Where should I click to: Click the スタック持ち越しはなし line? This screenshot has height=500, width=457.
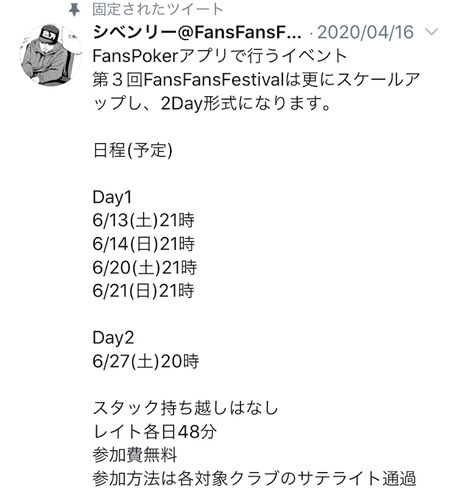click(x=185, y=408)
